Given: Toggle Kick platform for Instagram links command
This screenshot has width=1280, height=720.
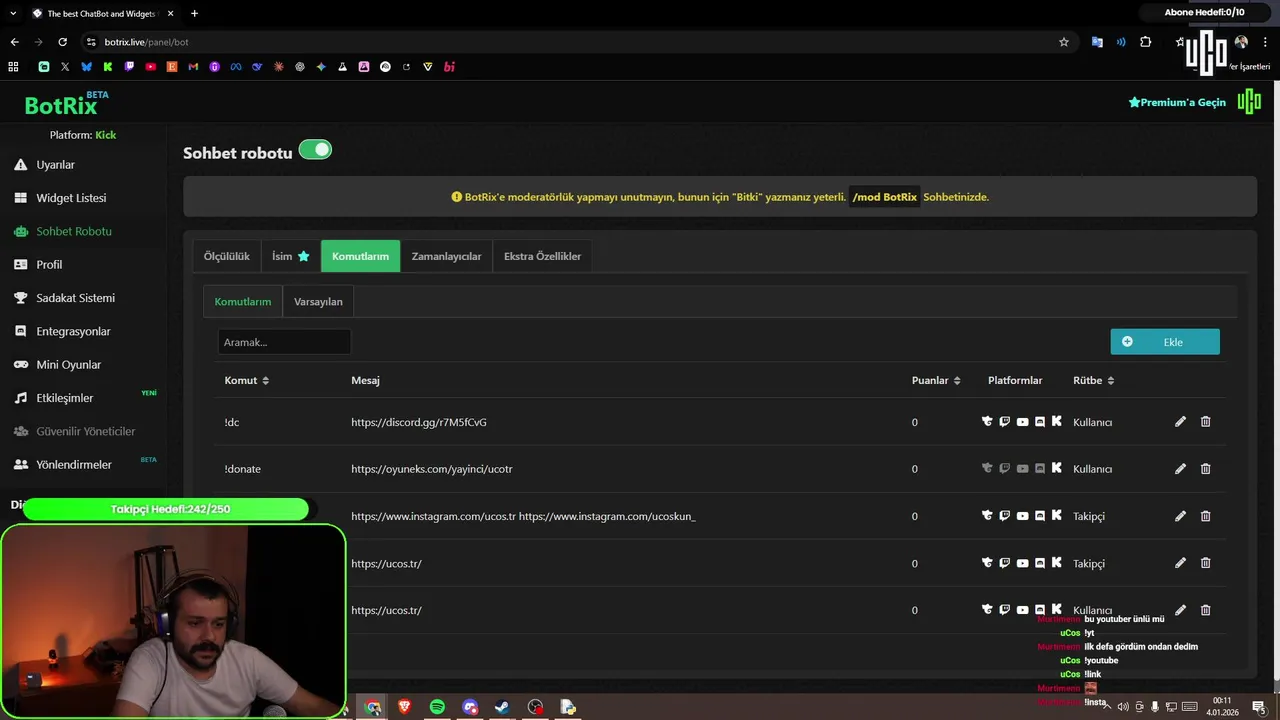Looking at the screenshot, I should 1056,516.
